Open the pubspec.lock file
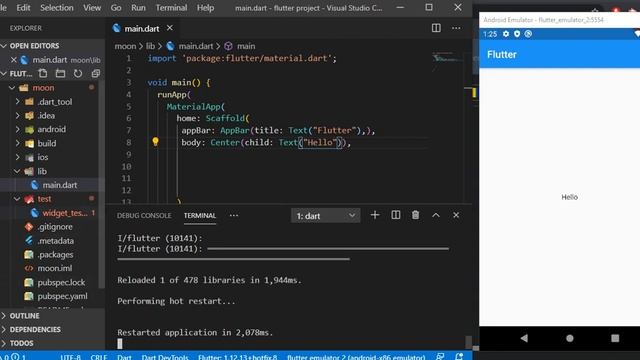The height and width of the screenshot is (360, 640). click(x=61, y=282)
